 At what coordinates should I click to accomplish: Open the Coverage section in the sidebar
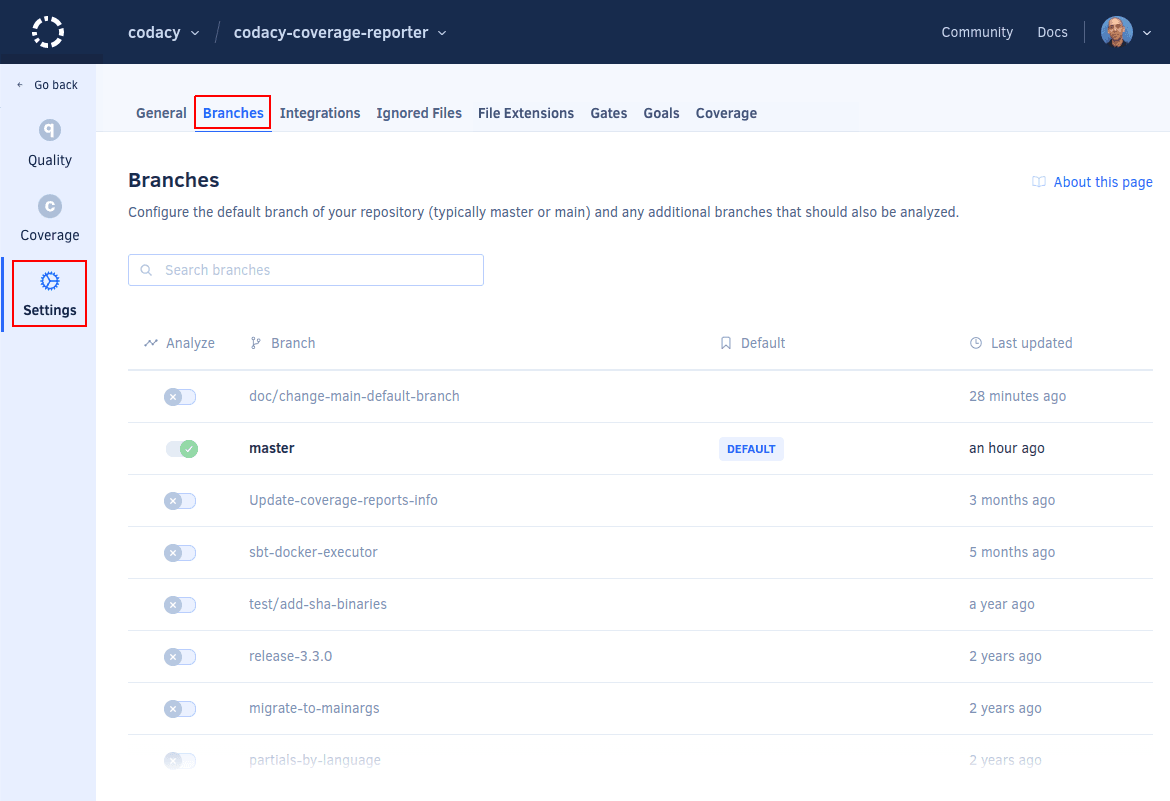49,217
